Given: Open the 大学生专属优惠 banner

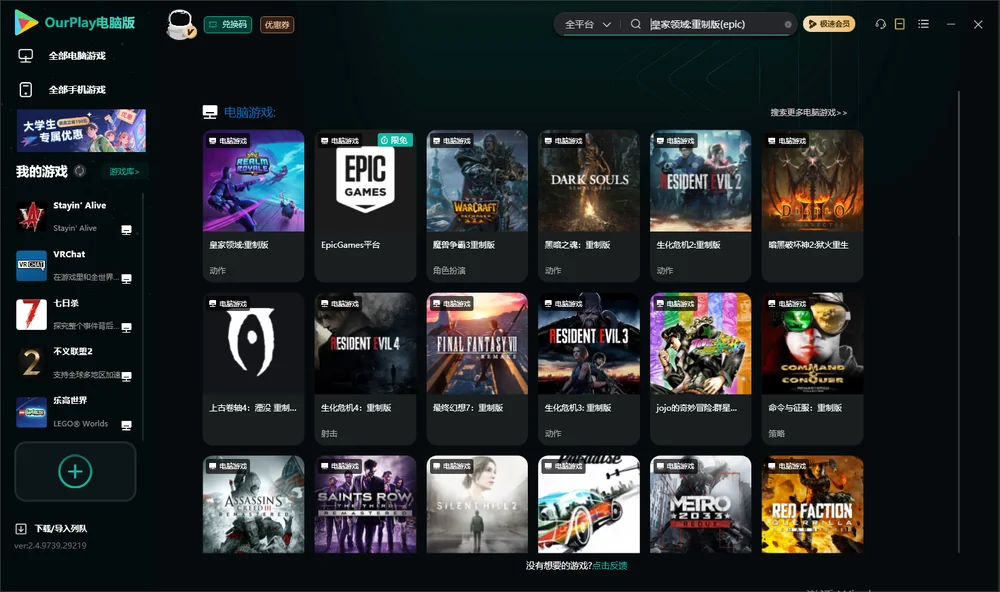Looking at the screenshot, I should click(82, 130).
